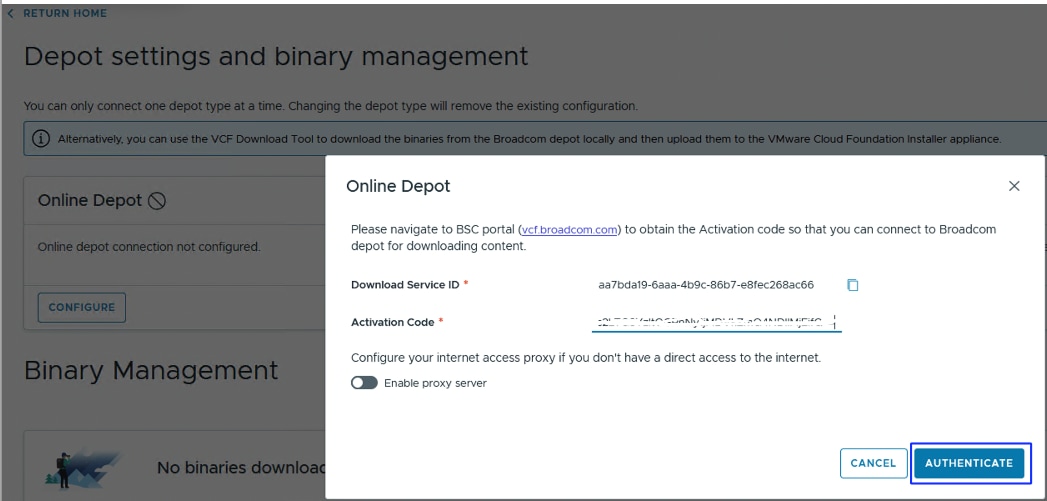Screen dimensions: 1047x501
Task: Focus the Activation Code field
Action: [x=716, y=322]
